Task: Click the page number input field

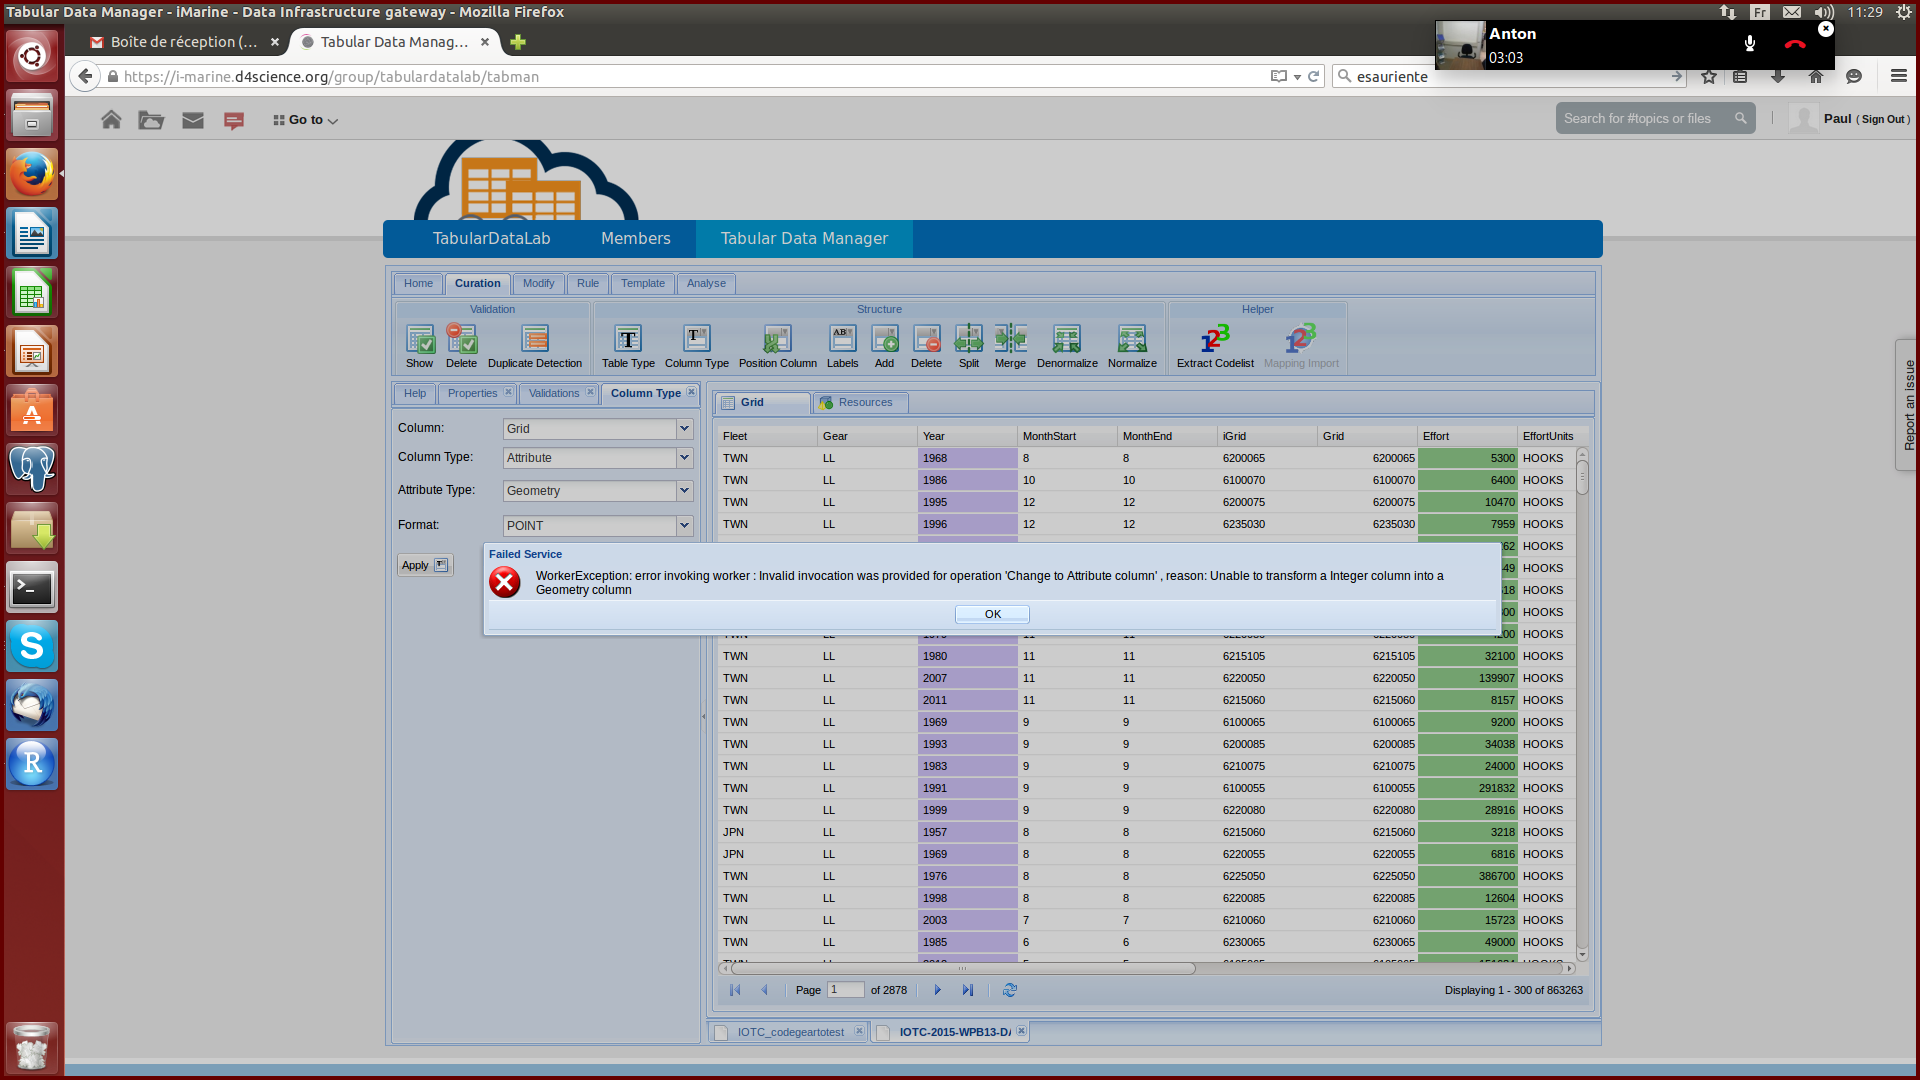Action: coord(845,990)
